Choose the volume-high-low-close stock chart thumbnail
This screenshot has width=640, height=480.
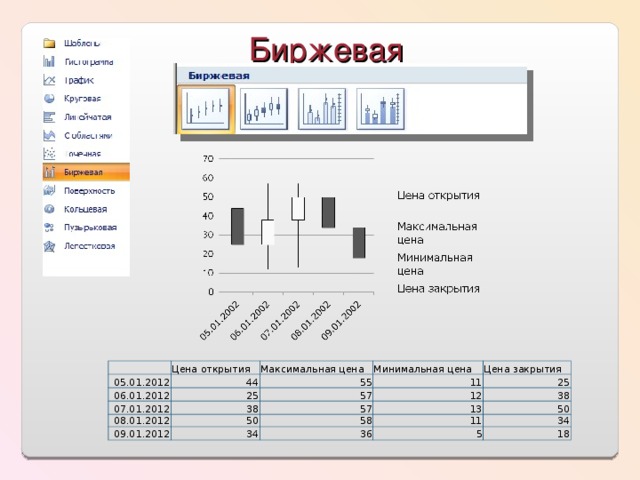click(x=322, y=109)
